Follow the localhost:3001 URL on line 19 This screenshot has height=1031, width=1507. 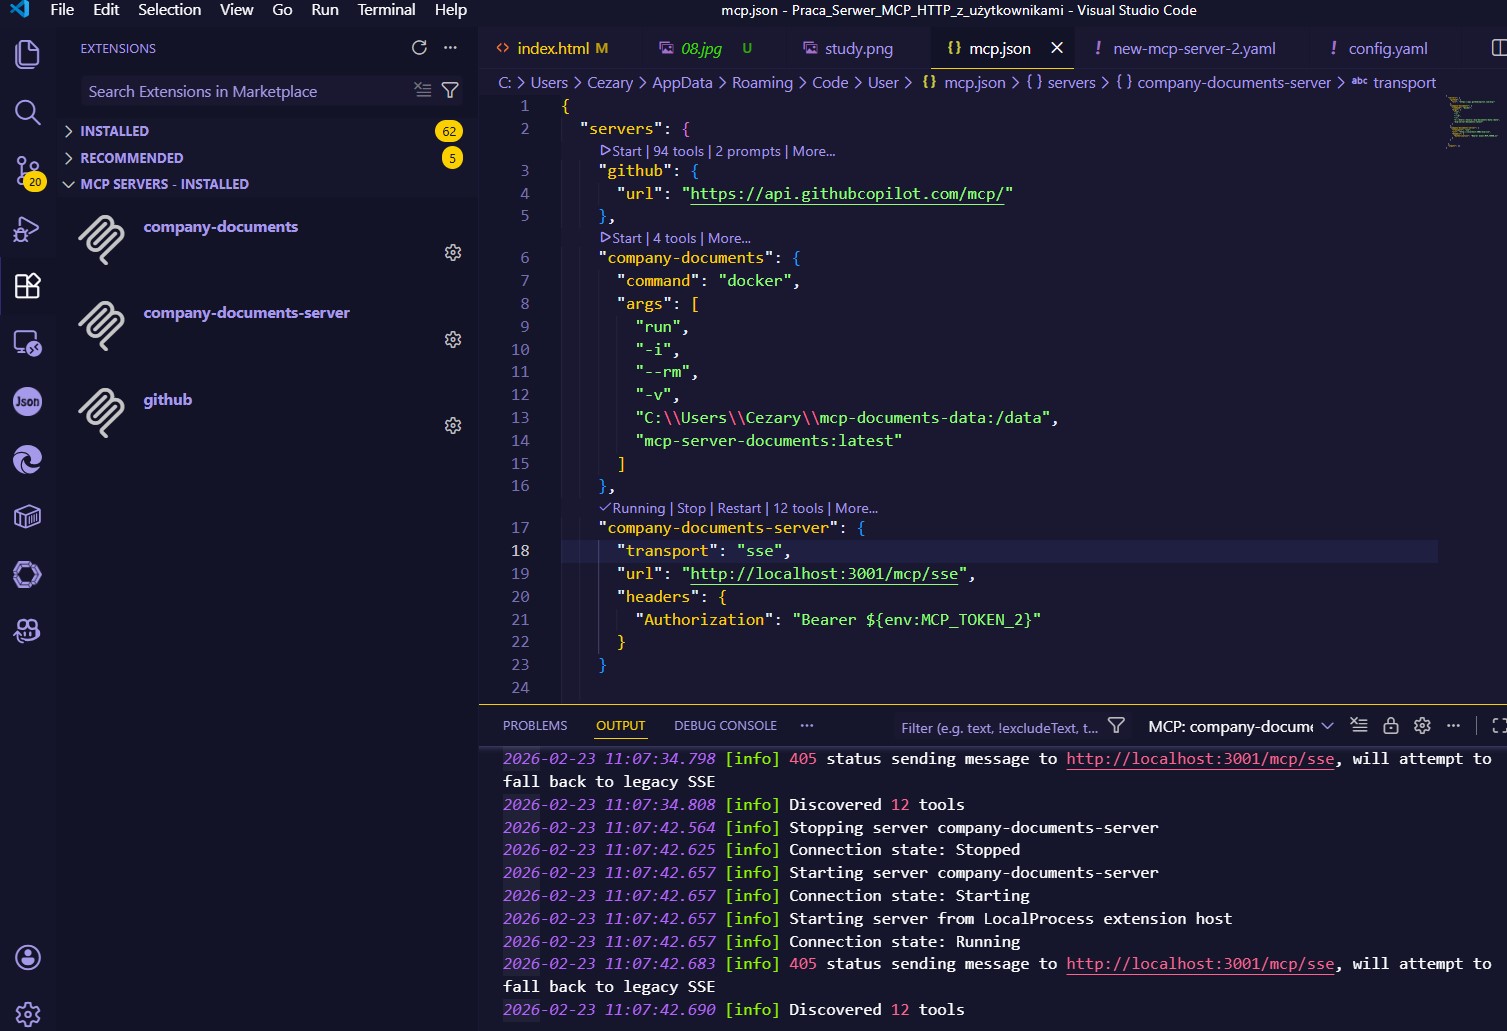pos(824,574)
